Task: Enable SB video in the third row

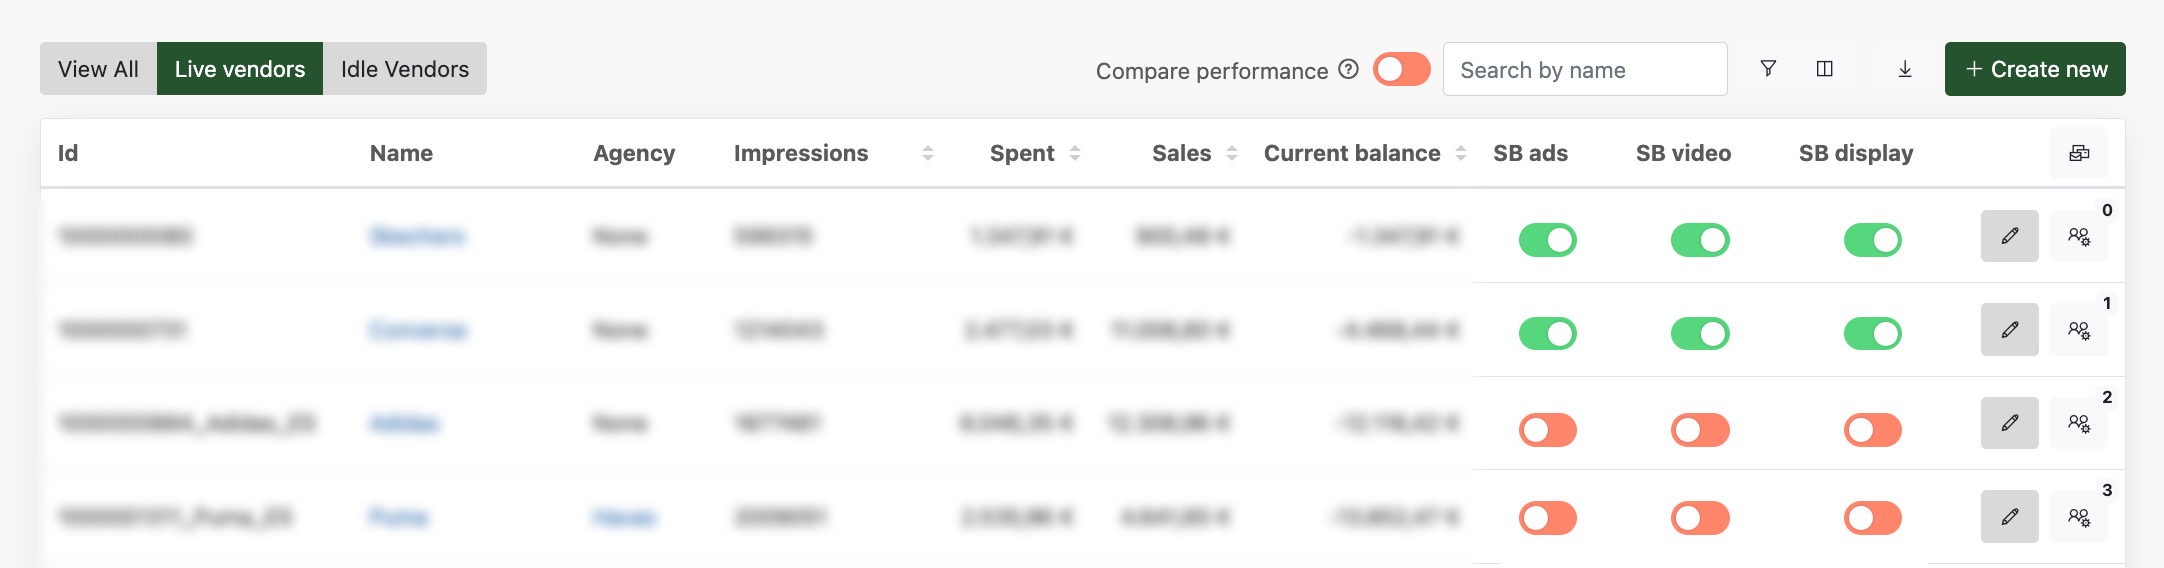Action: click(x=1700, y=430)
